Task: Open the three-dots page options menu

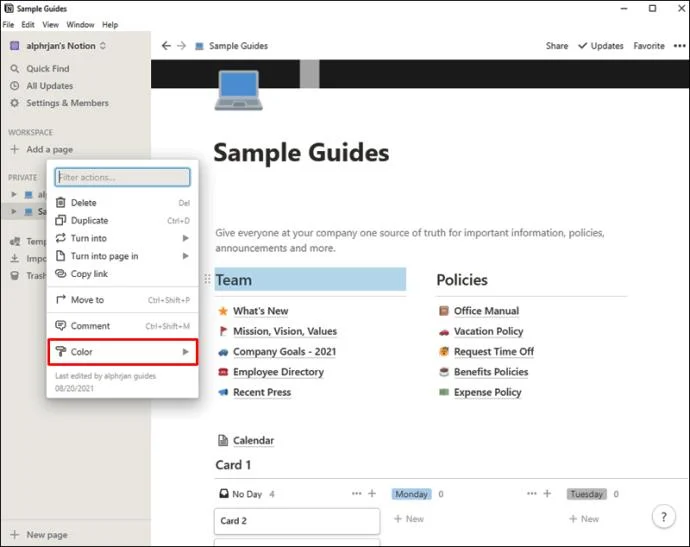Action: point(679,46)
